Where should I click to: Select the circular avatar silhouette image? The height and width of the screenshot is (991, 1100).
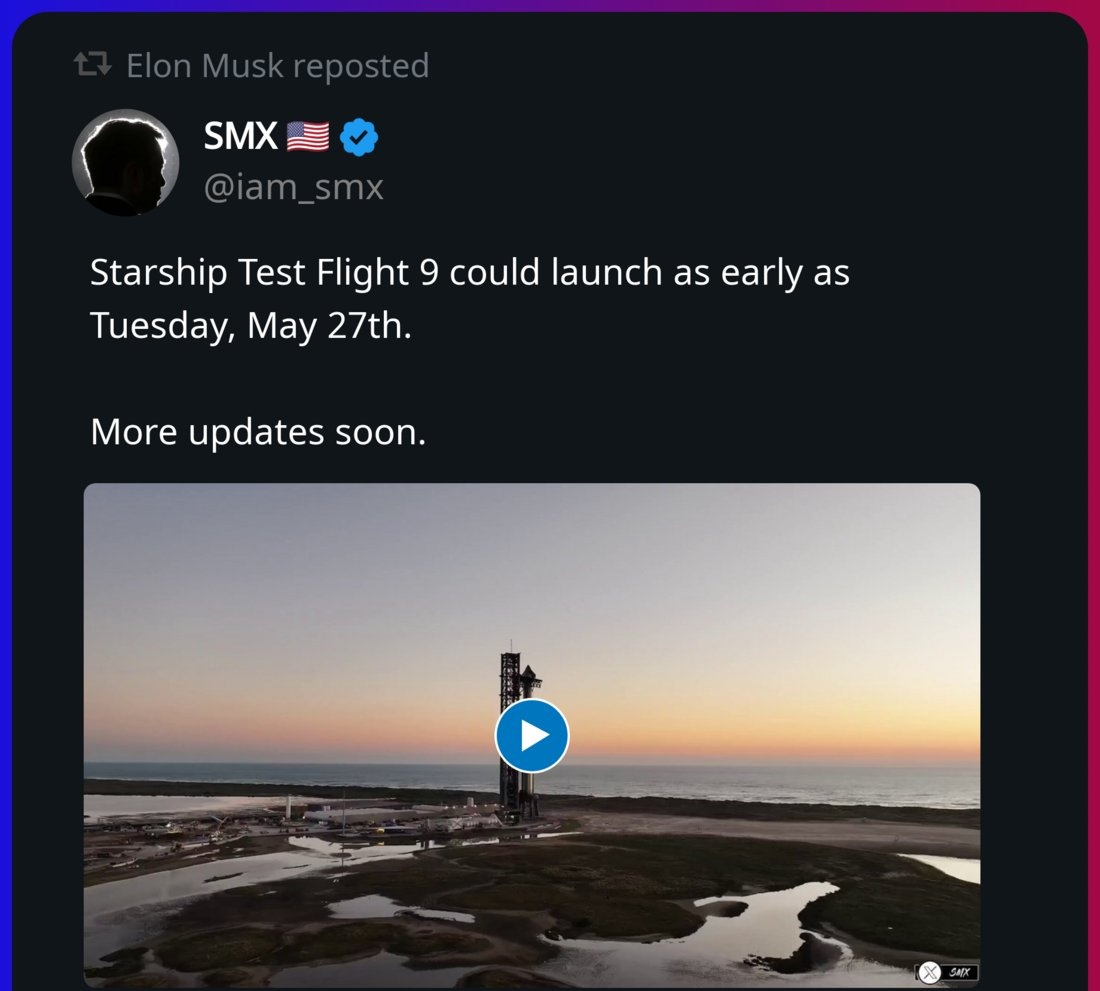(124, 162)
